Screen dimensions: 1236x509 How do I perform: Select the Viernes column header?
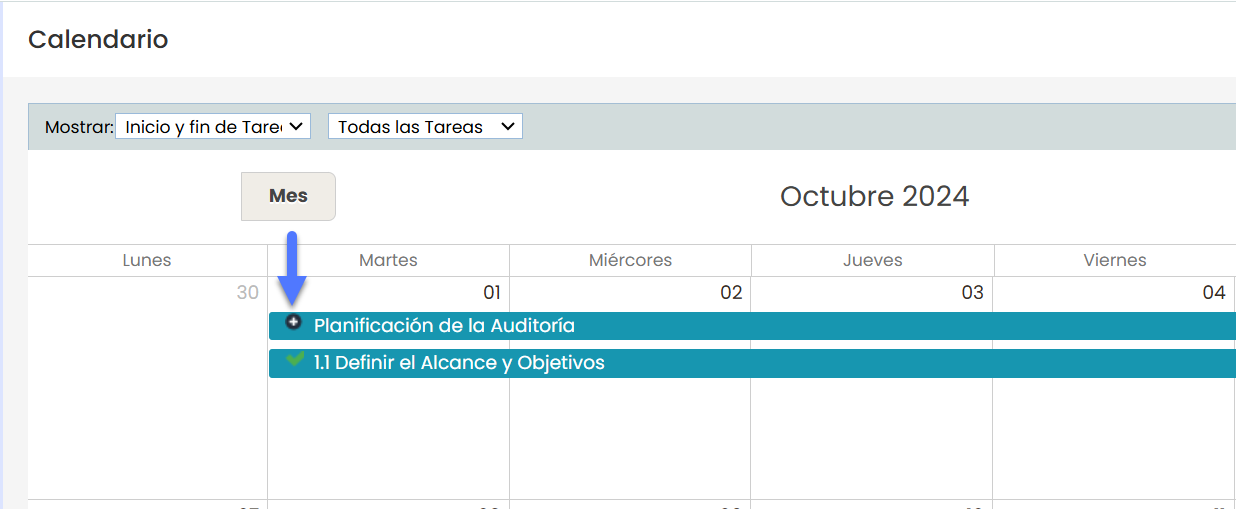click(x=1114, y=260)
